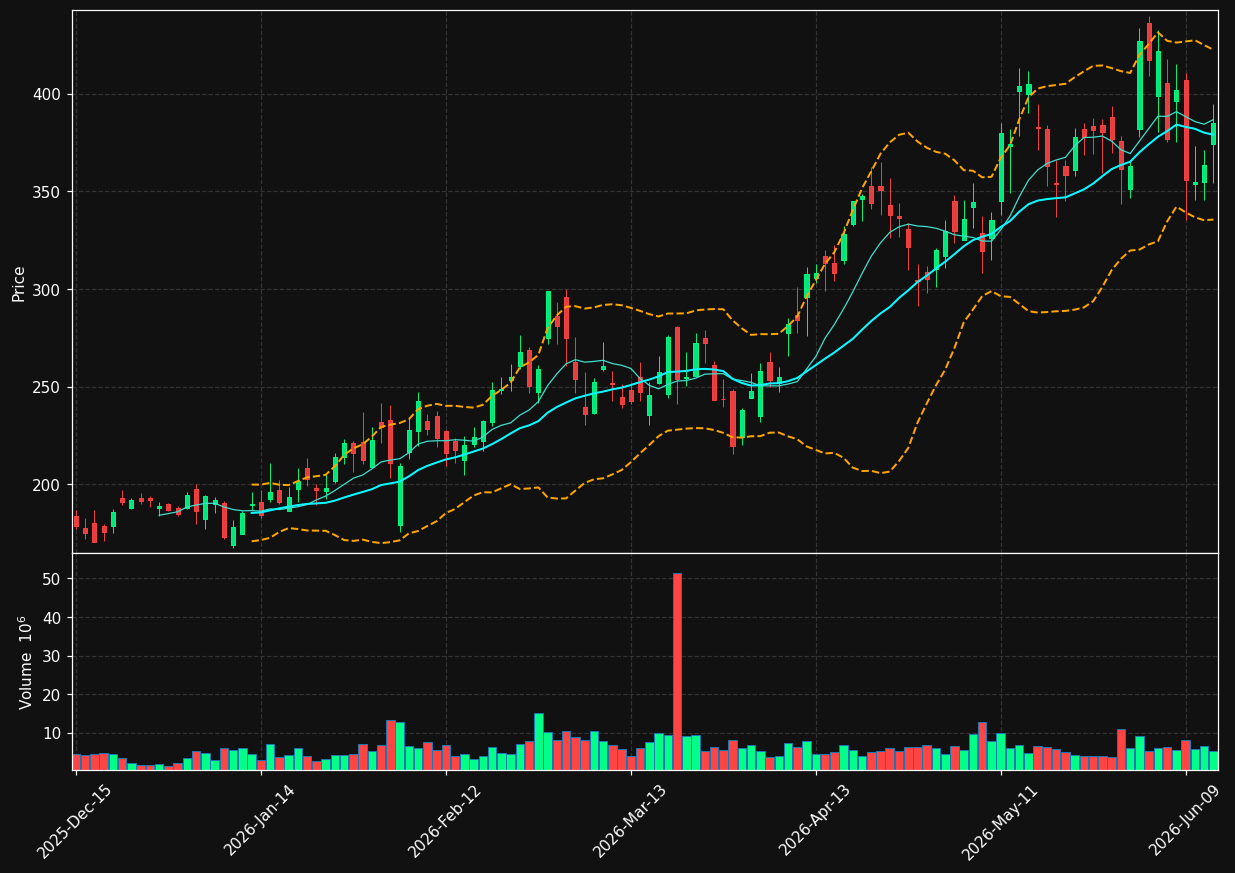Viewport: 1235px width, 873px height.
Task: Click the 10 volume axis label
Action: [53, 734]
